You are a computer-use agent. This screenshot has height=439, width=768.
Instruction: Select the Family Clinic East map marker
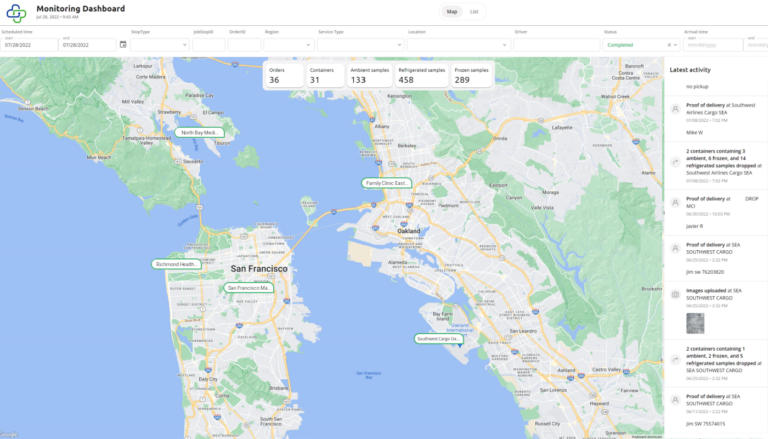point(386,183)
